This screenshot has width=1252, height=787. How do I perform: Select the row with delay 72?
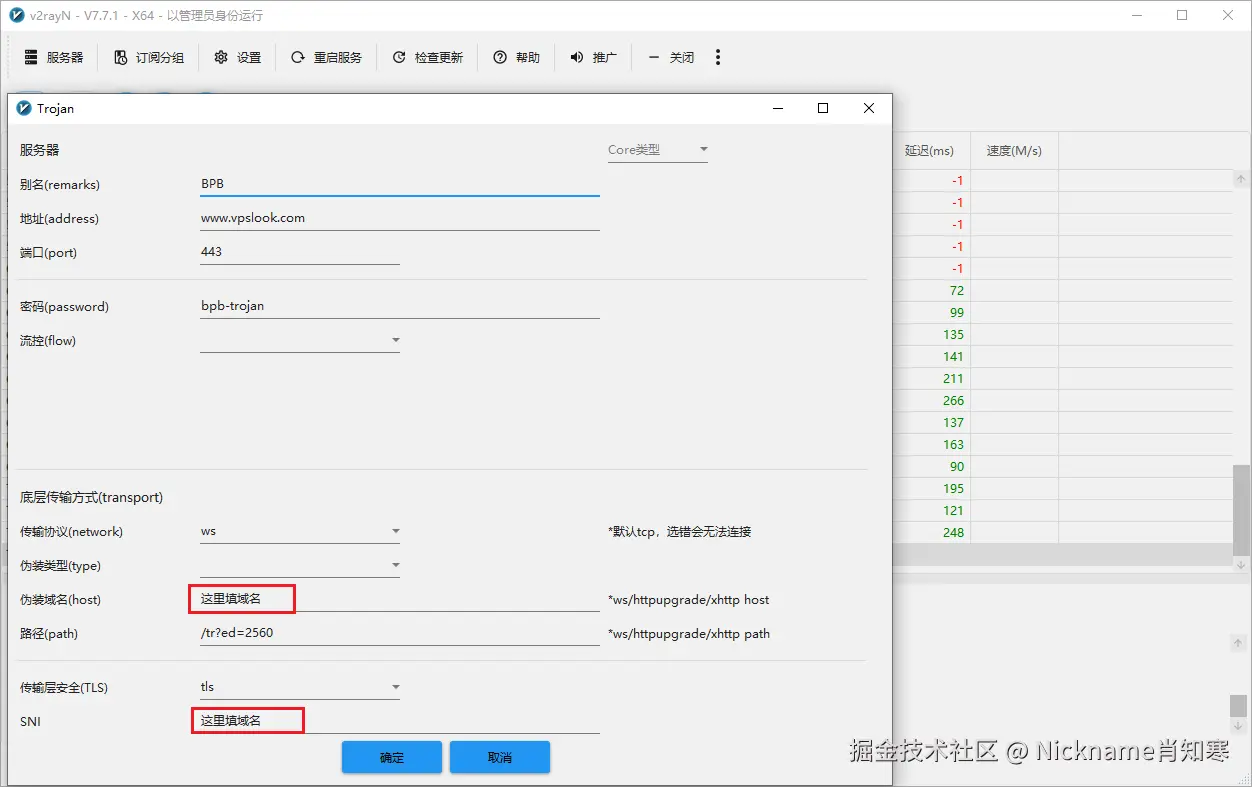(x=1062, y=291)
